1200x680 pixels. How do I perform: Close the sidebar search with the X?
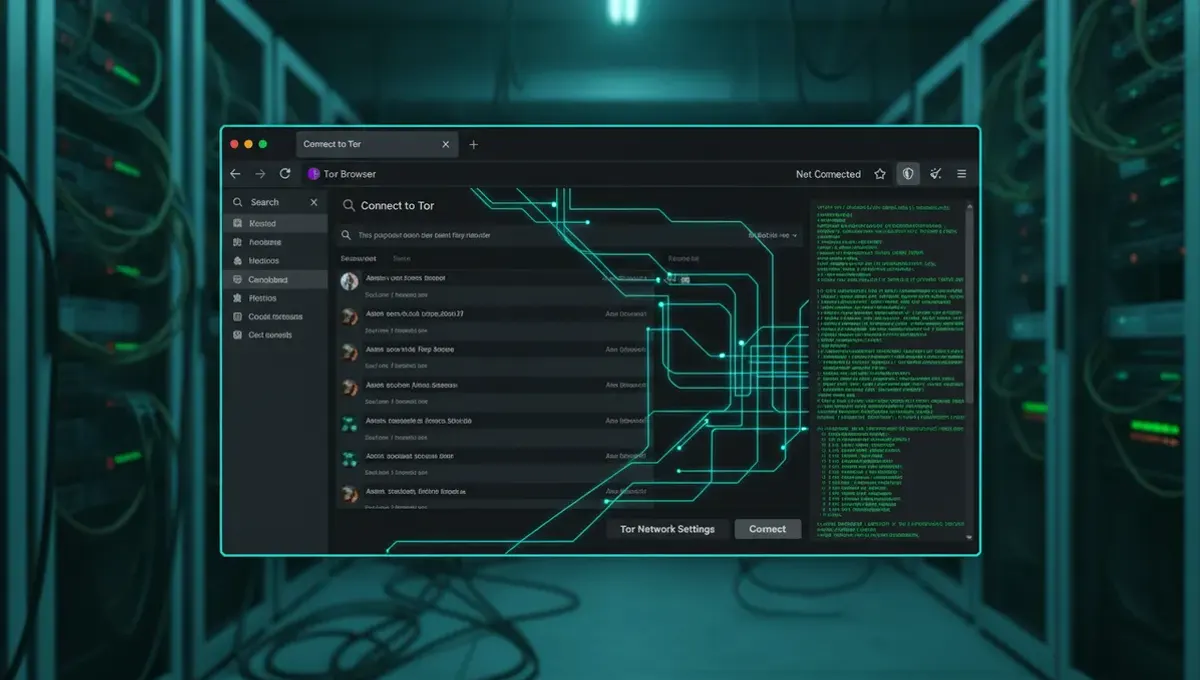click(314, 202)
